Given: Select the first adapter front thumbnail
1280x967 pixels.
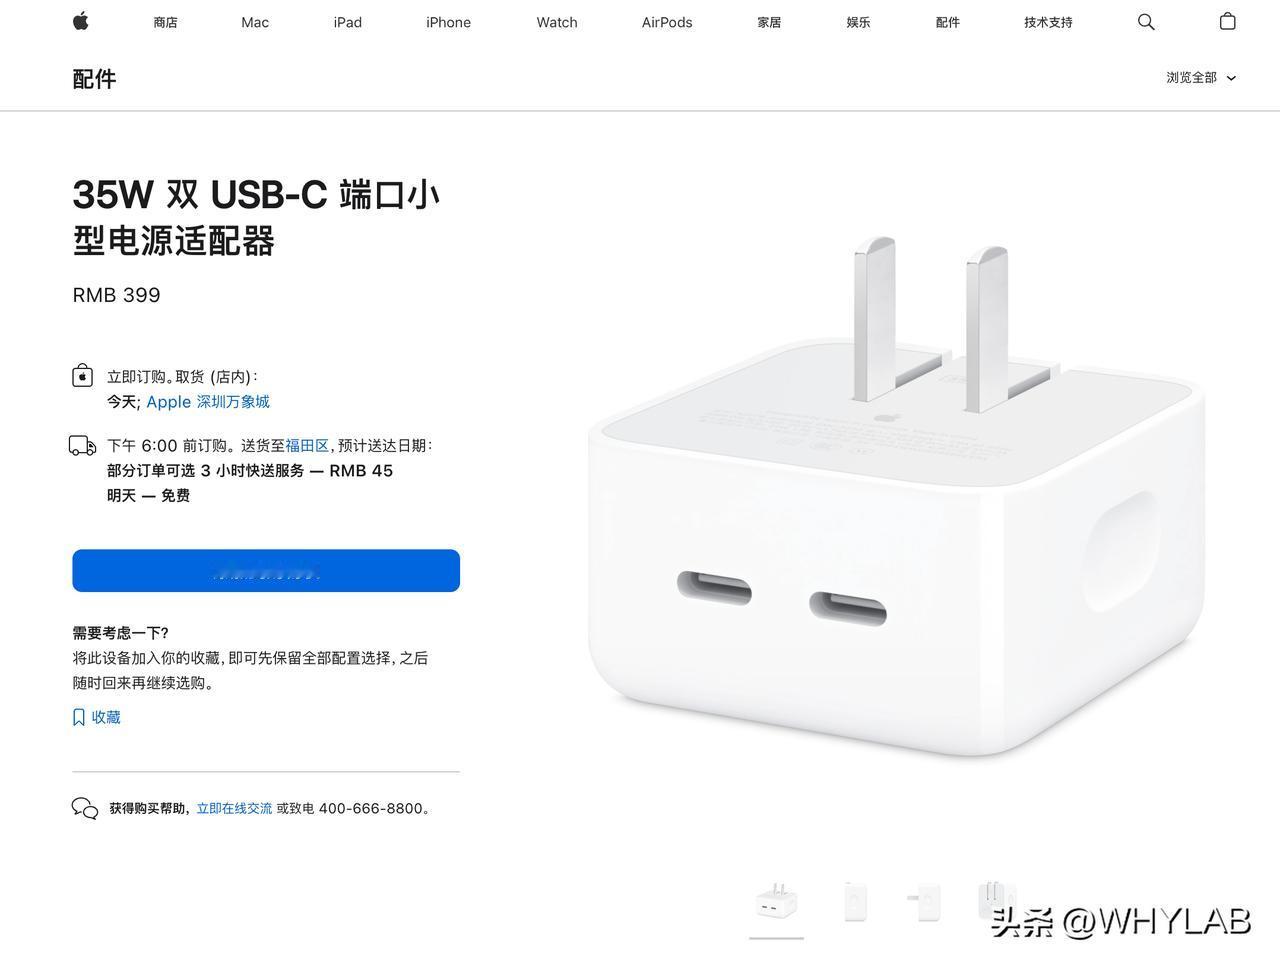Looking at the screenshot, I should (x=777, y=902).
